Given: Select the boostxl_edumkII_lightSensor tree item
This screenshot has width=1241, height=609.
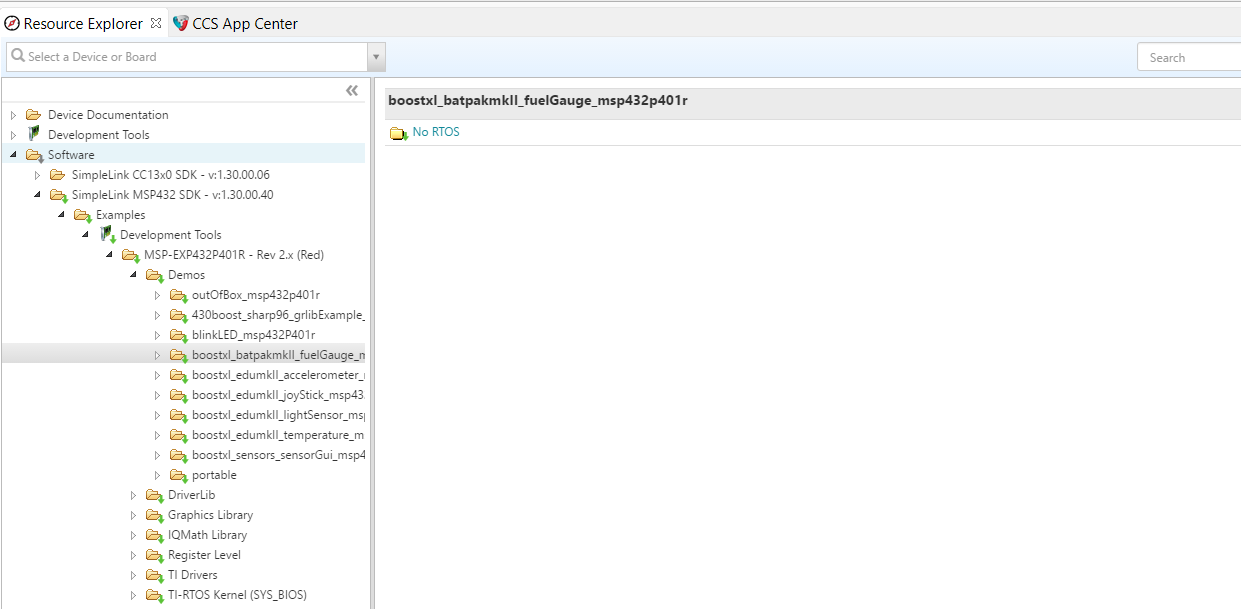Looking at the screenshot, I should point(278,415).
